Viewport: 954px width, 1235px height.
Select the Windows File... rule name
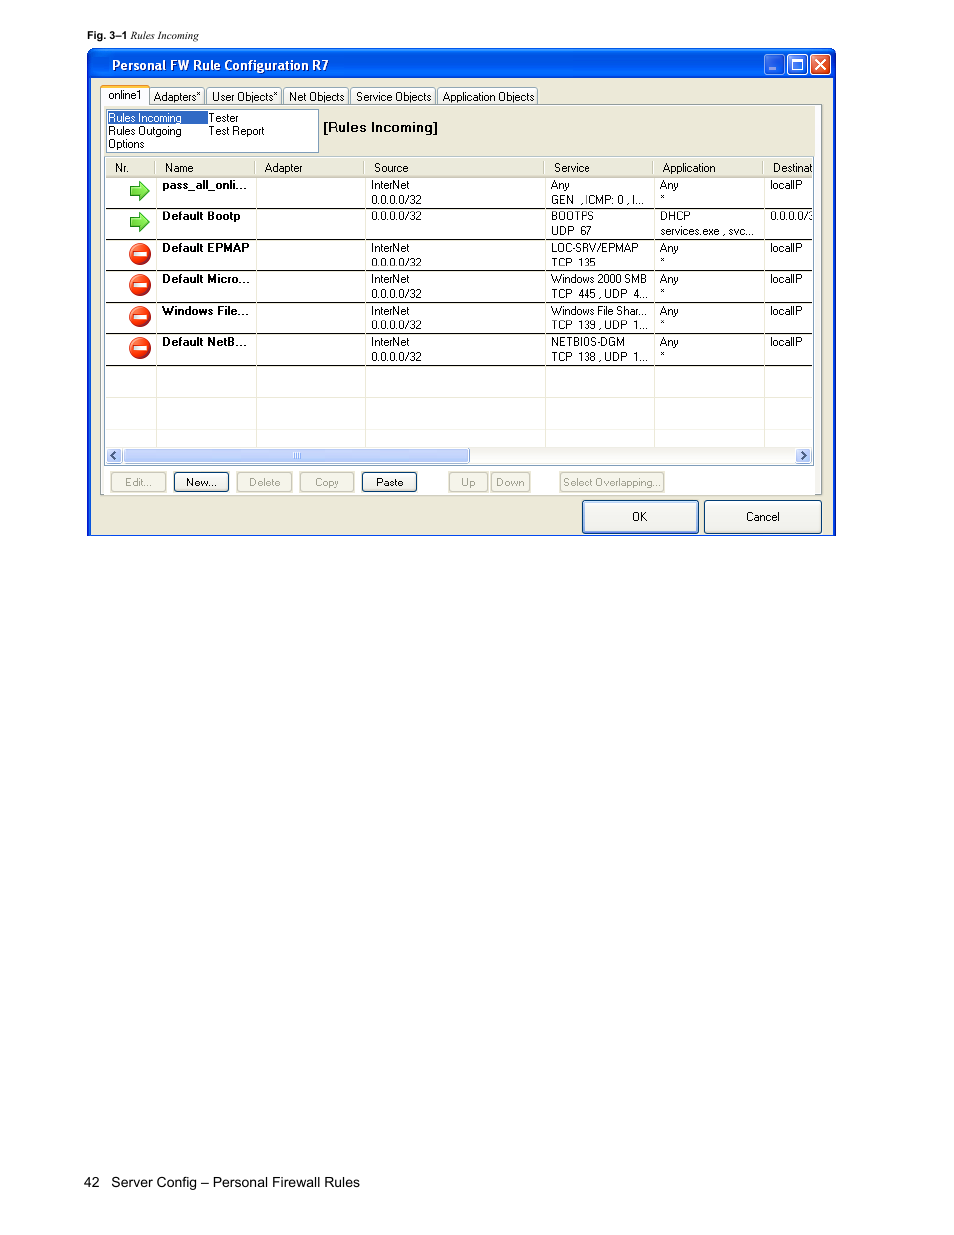(205, 311)
